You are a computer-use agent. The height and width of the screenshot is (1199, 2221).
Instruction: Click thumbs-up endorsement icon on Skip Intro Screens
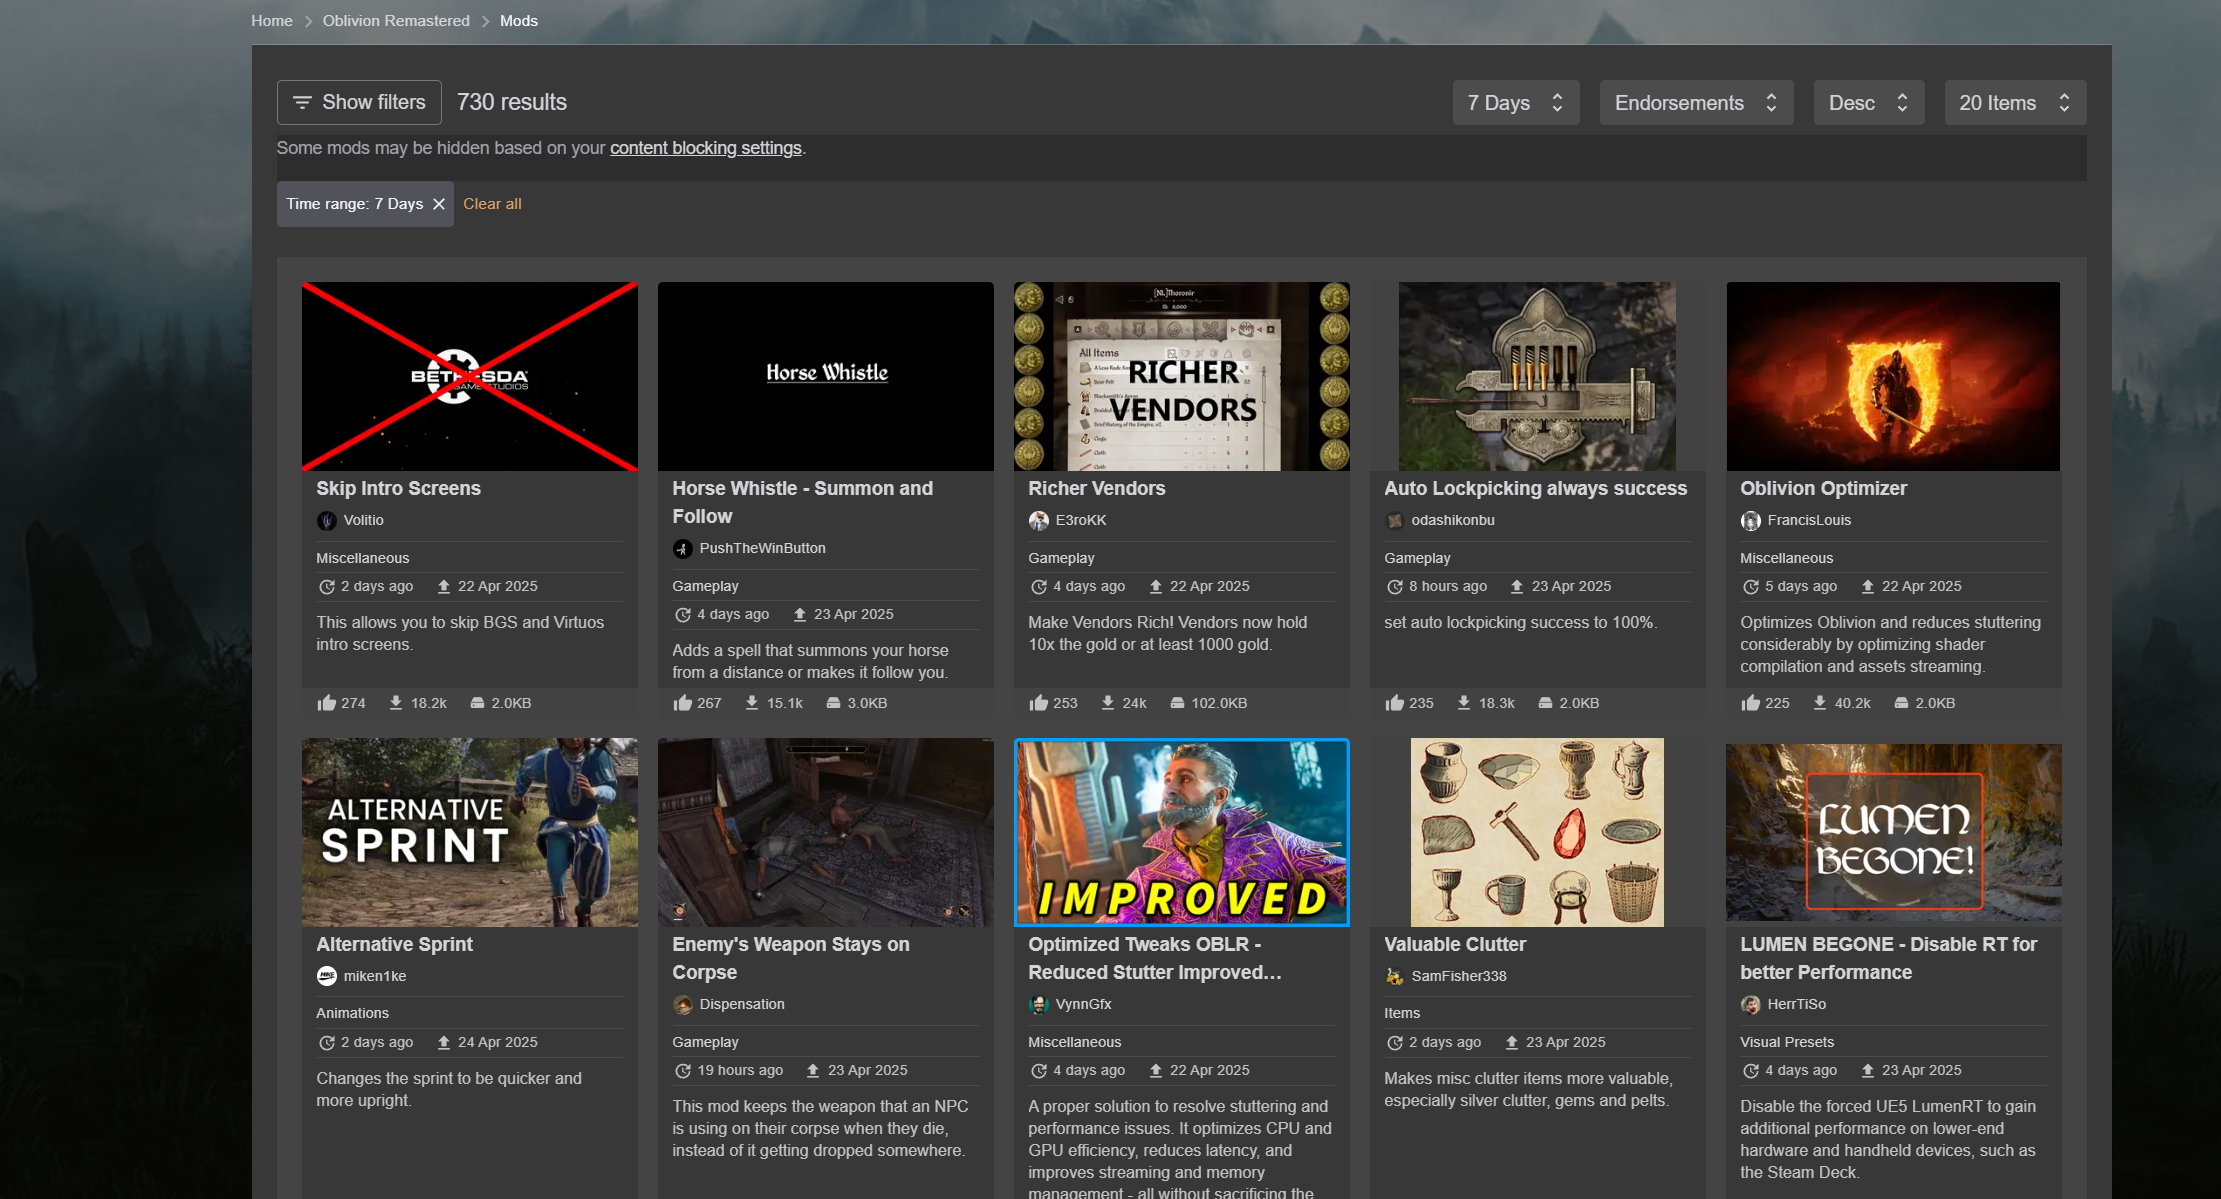click(326, 703)
